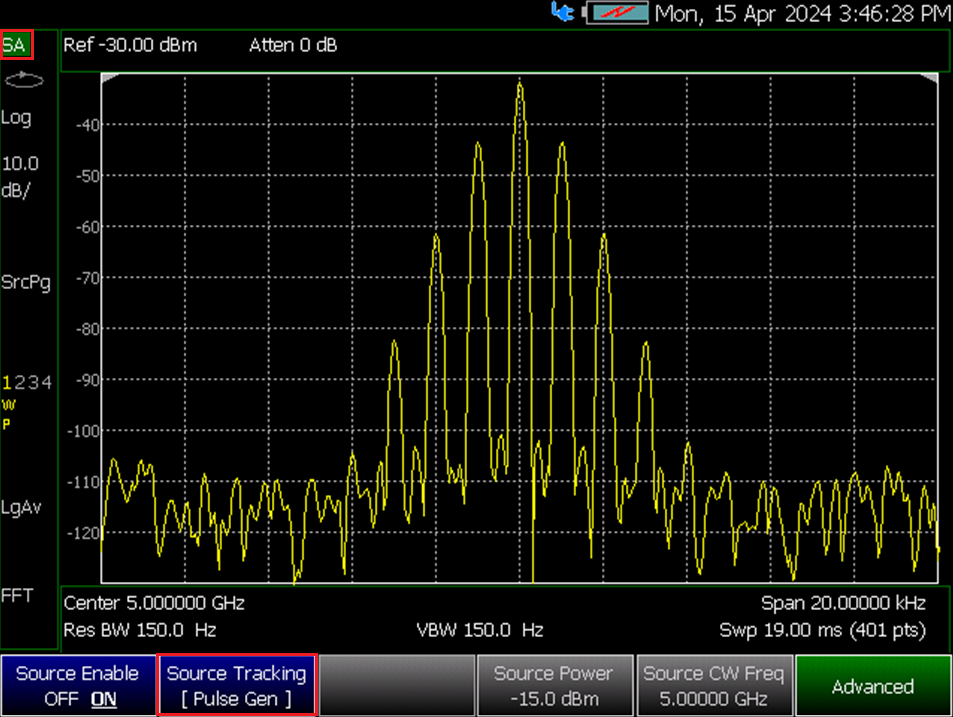Select trace 2 indicator
Image resolution: width=953 pixels, height=717 pixels.
click(x=19, y=382)
